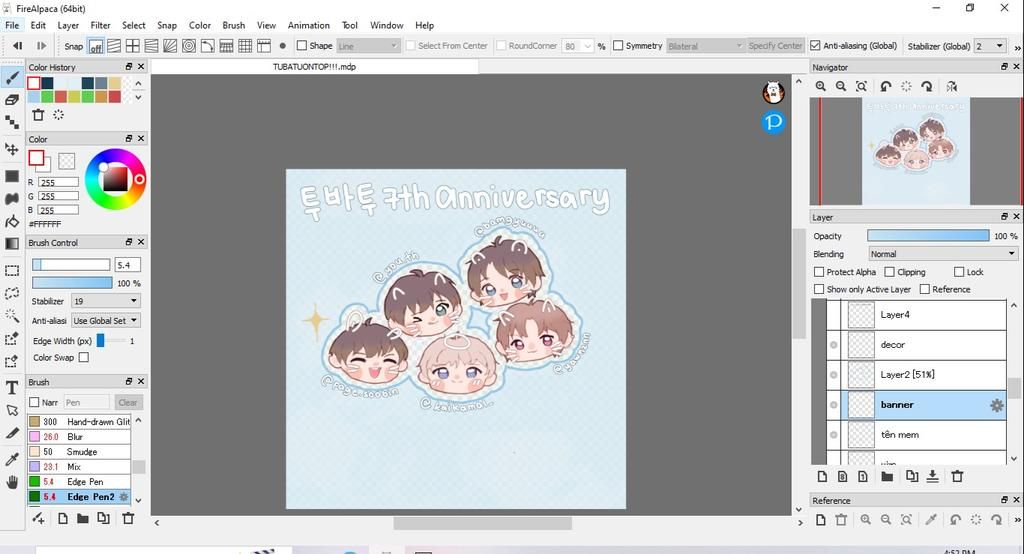The height and width of the screenshot is (554, 1024).
Task: Select the rectangular Select tool
Action: (x=12, y=270)
